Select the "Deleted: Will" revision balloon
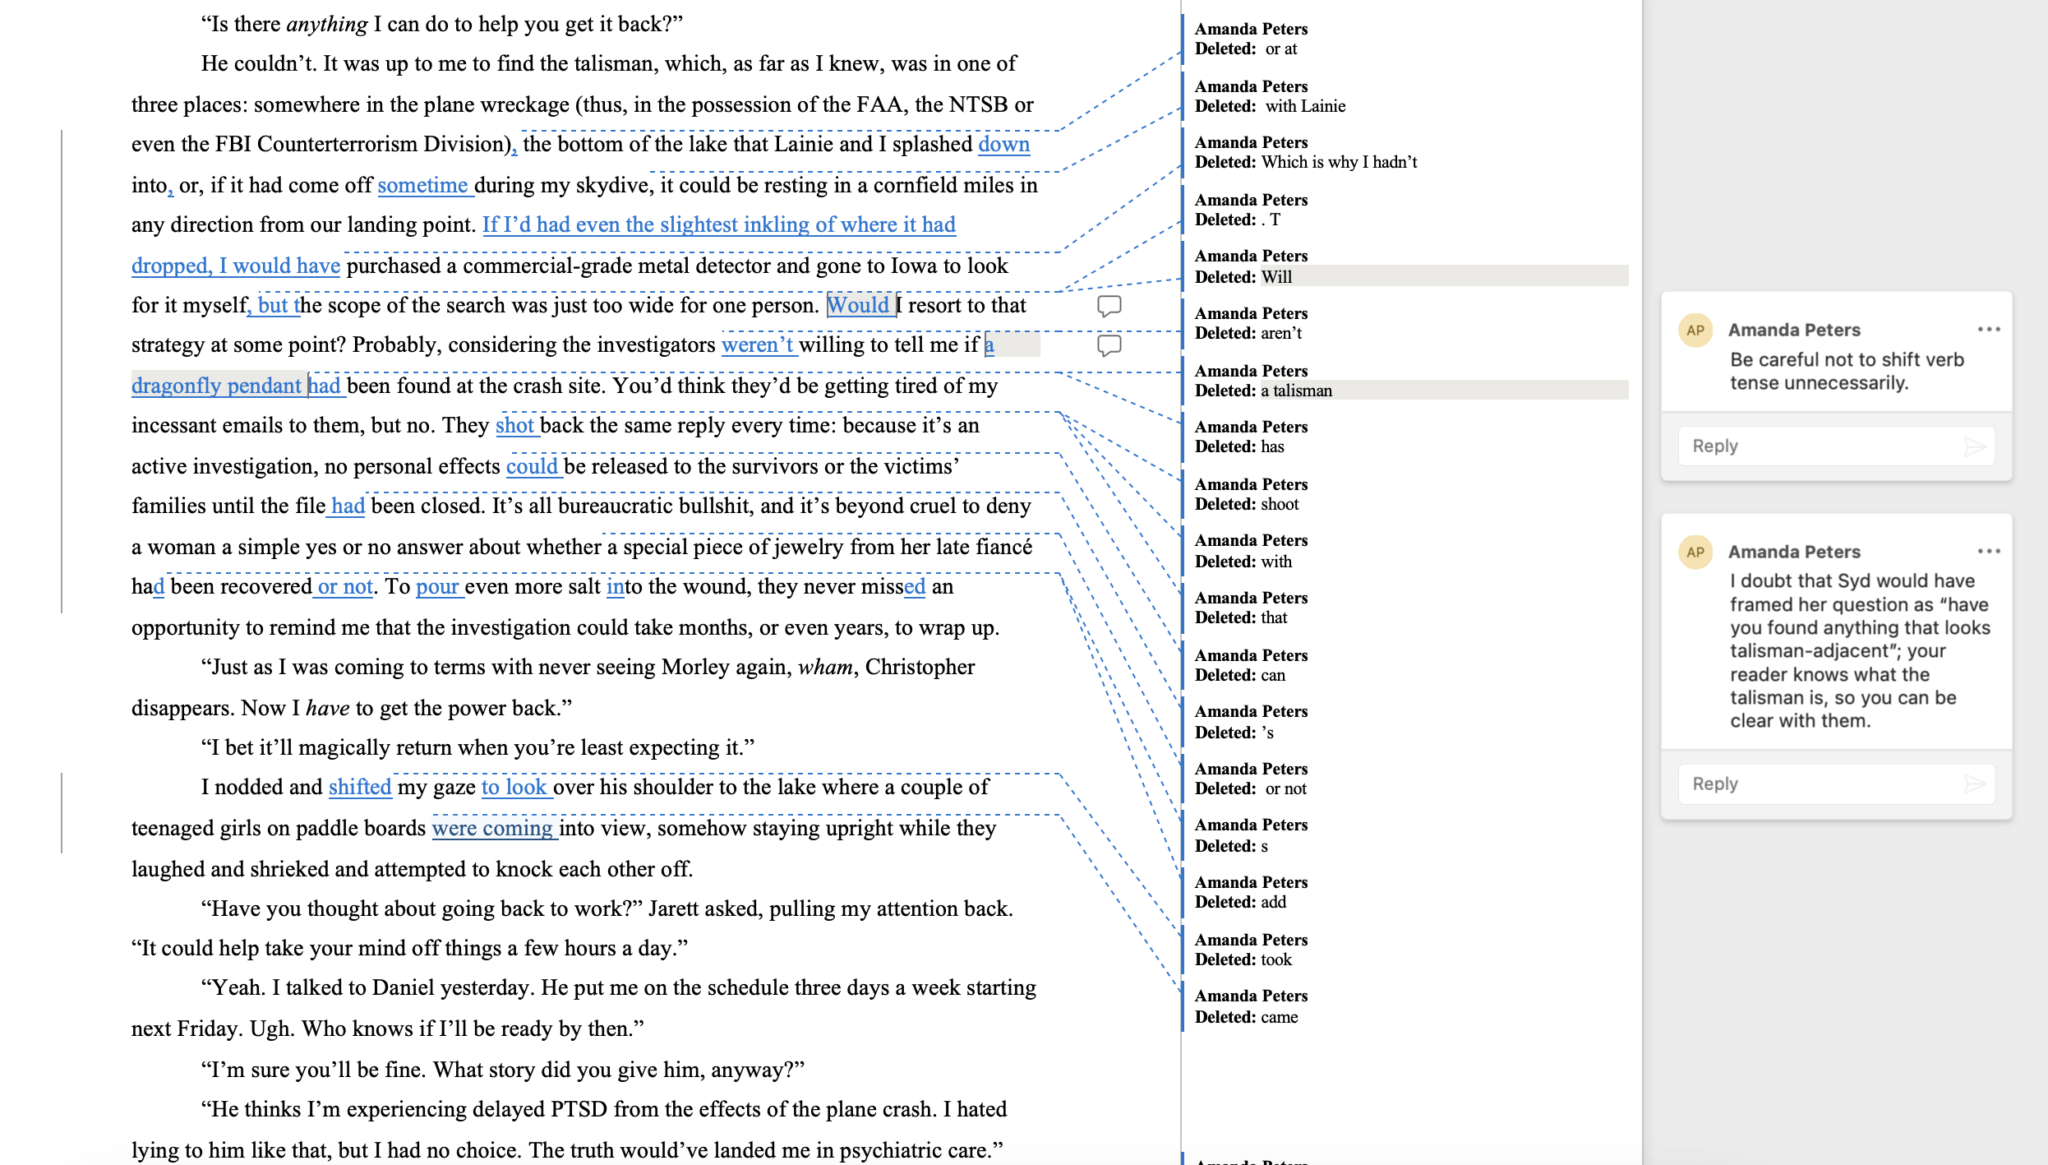The image size is (2048, 1165). (x=1276, y=277)
